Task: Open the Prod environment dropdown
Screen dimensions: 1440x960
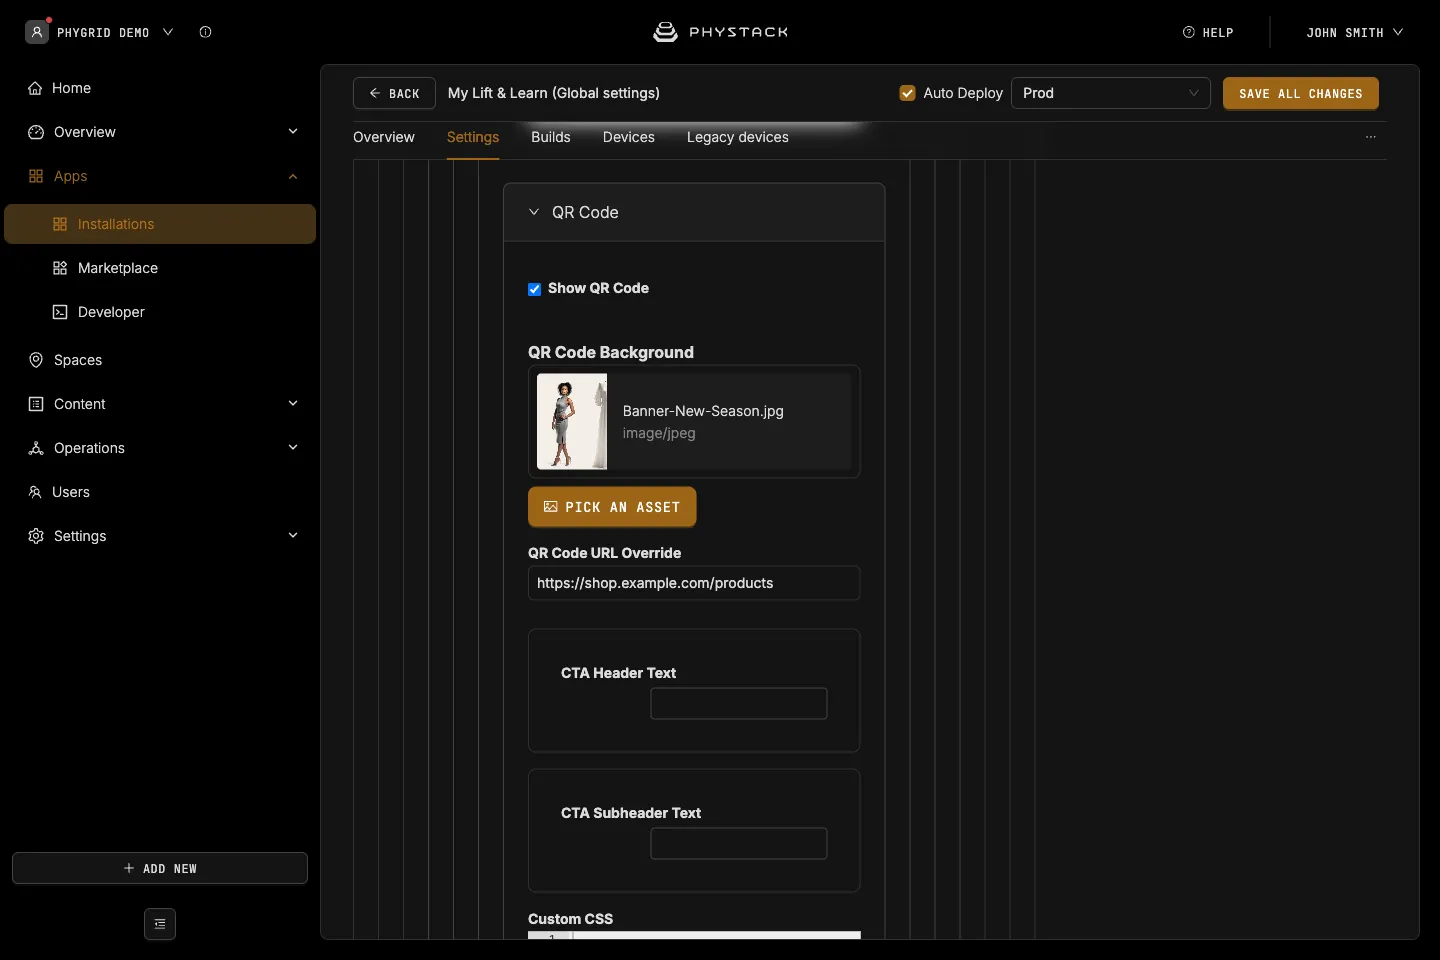Action: [x=1111, y=93]
